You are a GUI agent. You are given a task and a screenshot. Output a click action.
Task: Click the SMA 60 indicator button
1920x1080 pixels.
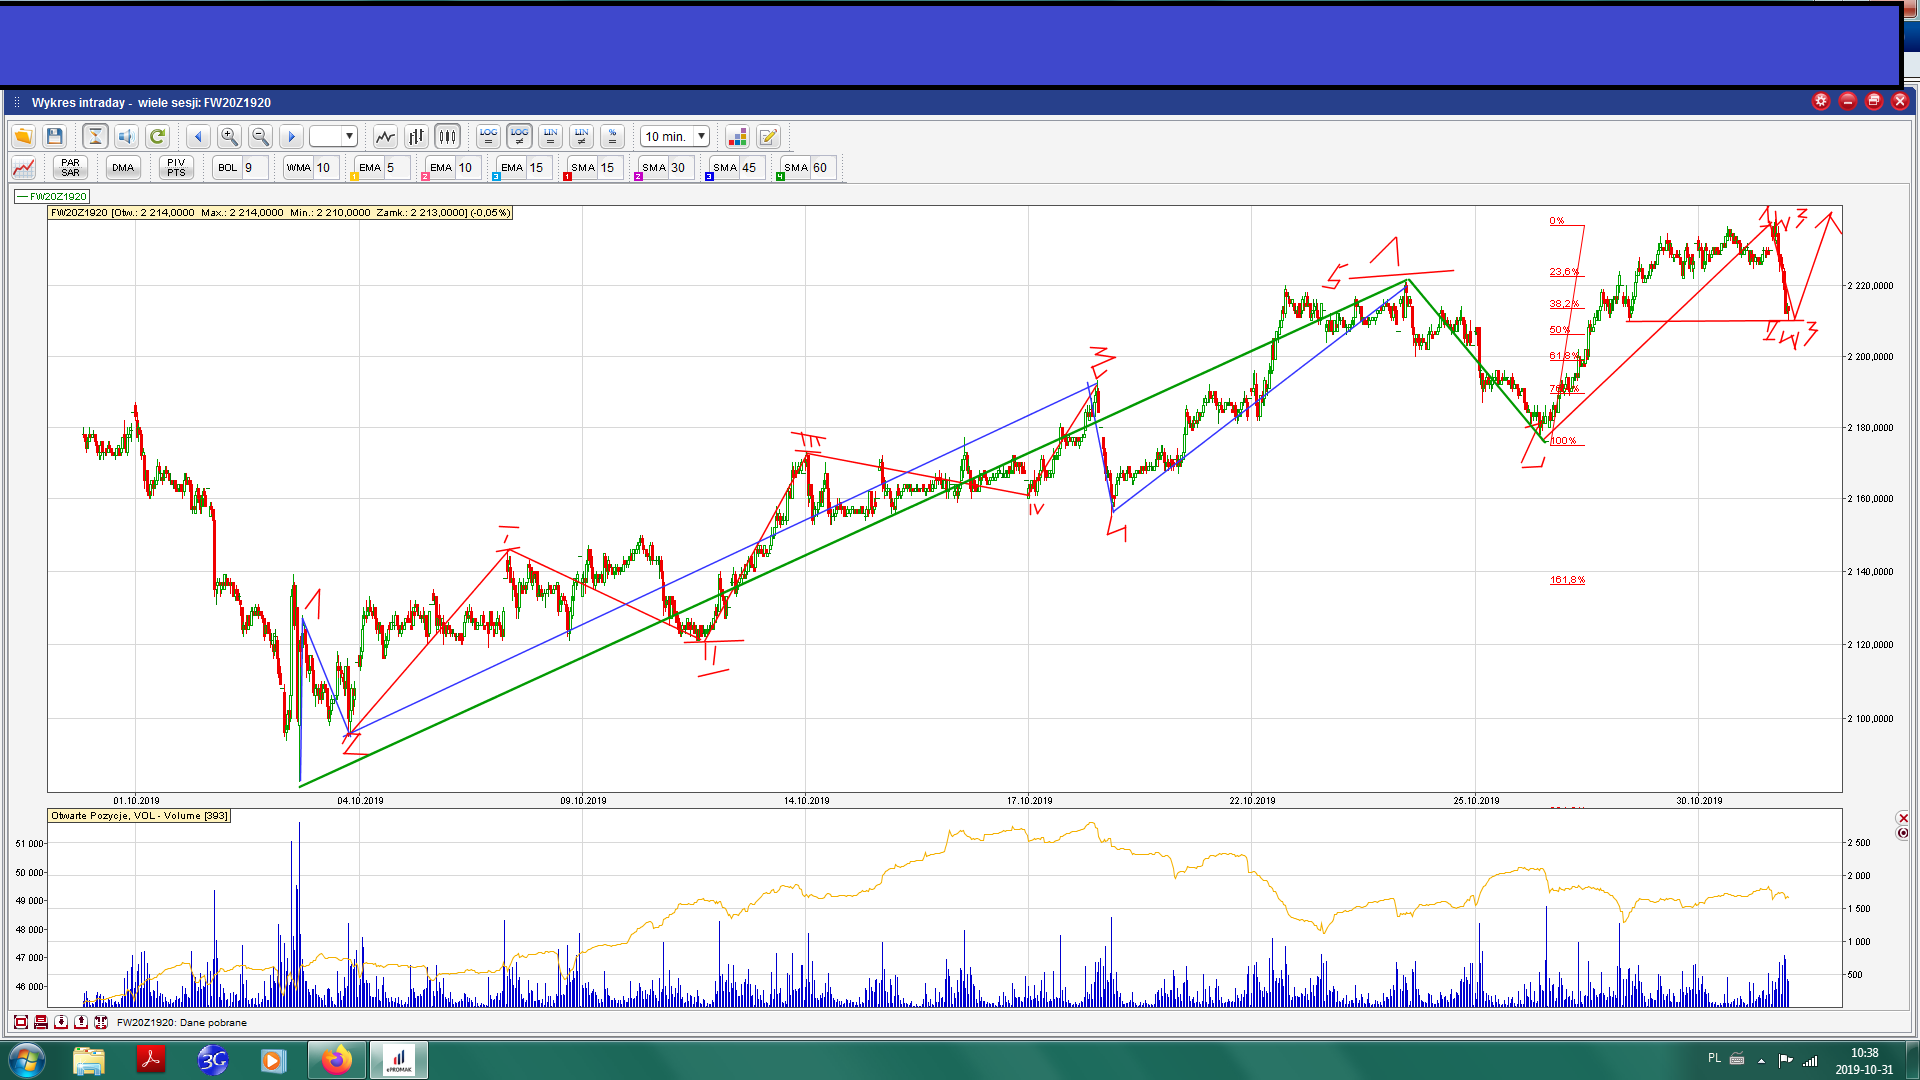click(x=796, y=167)
